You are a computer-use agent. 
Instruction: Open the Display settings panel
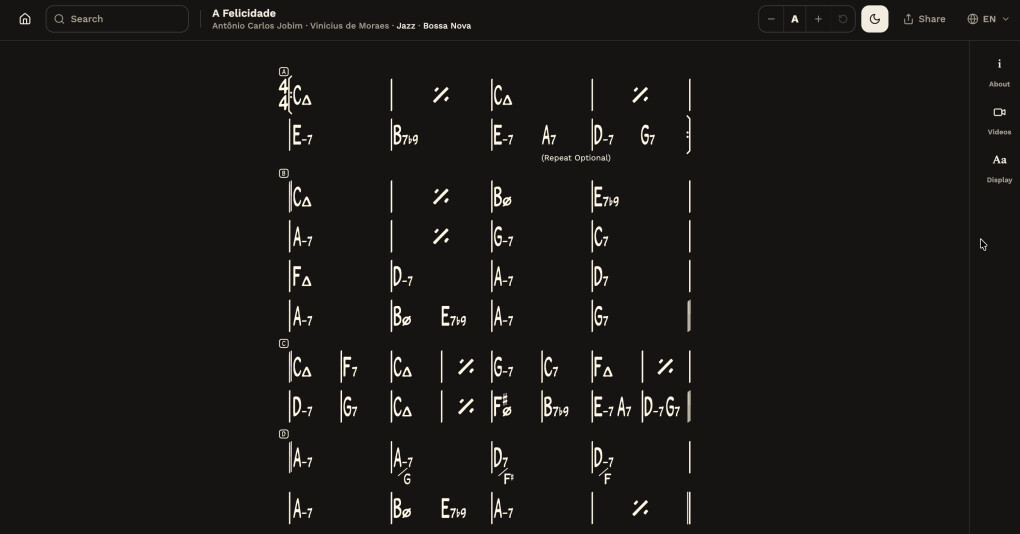pyautogui.click(x=999, y=168)
